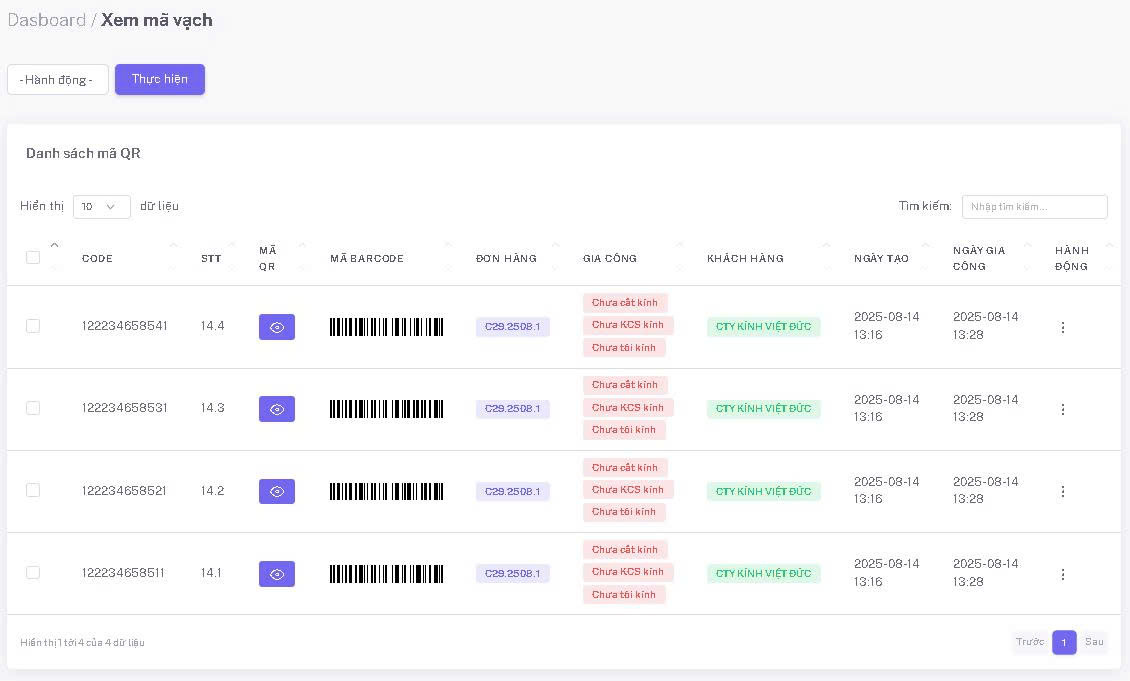
Task: Open three-dot menu for row 14.3
Action: [1062, 409]
